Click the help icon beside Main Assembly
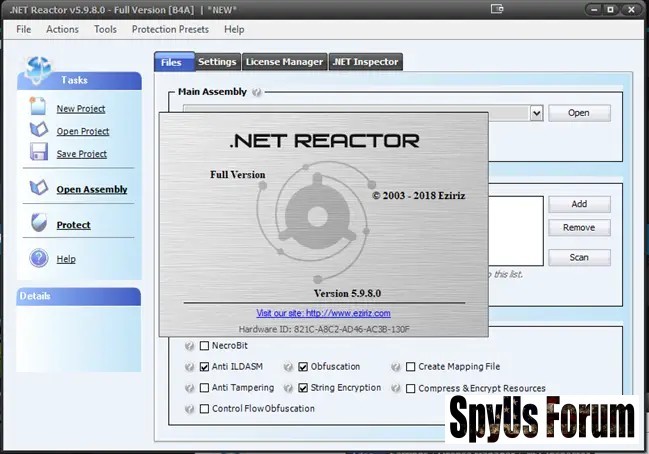Screen dimensions: 649x454 click(x=257, y=93)
